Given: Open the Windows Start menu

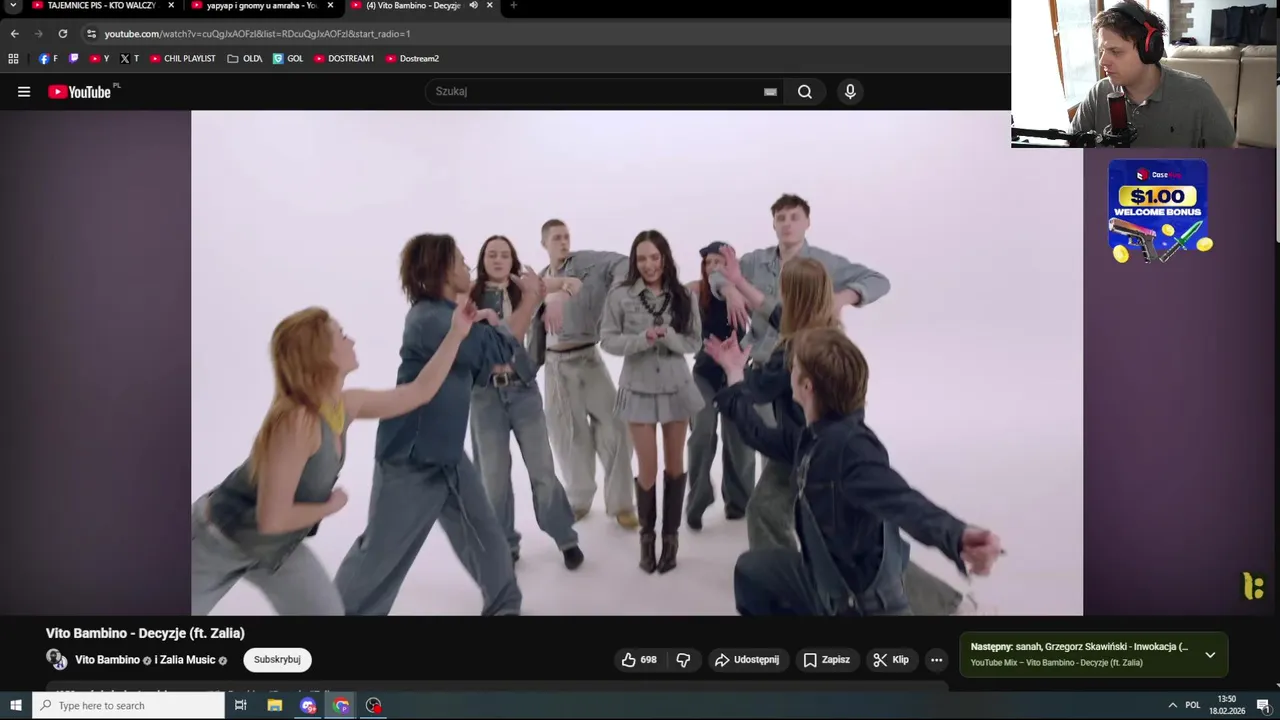Looking at the screenshot, I should coord(15,705).
